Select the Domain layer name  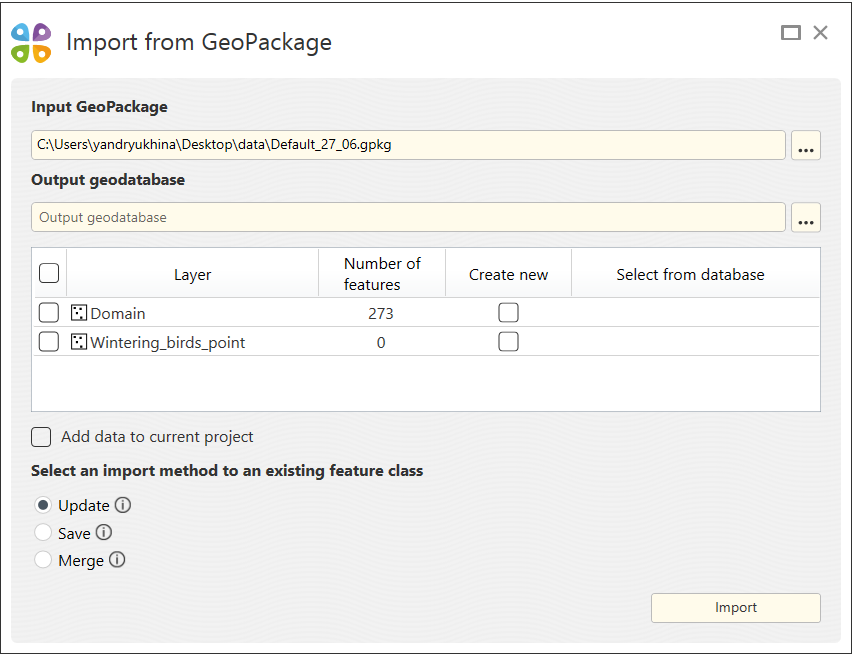[118, 313]
